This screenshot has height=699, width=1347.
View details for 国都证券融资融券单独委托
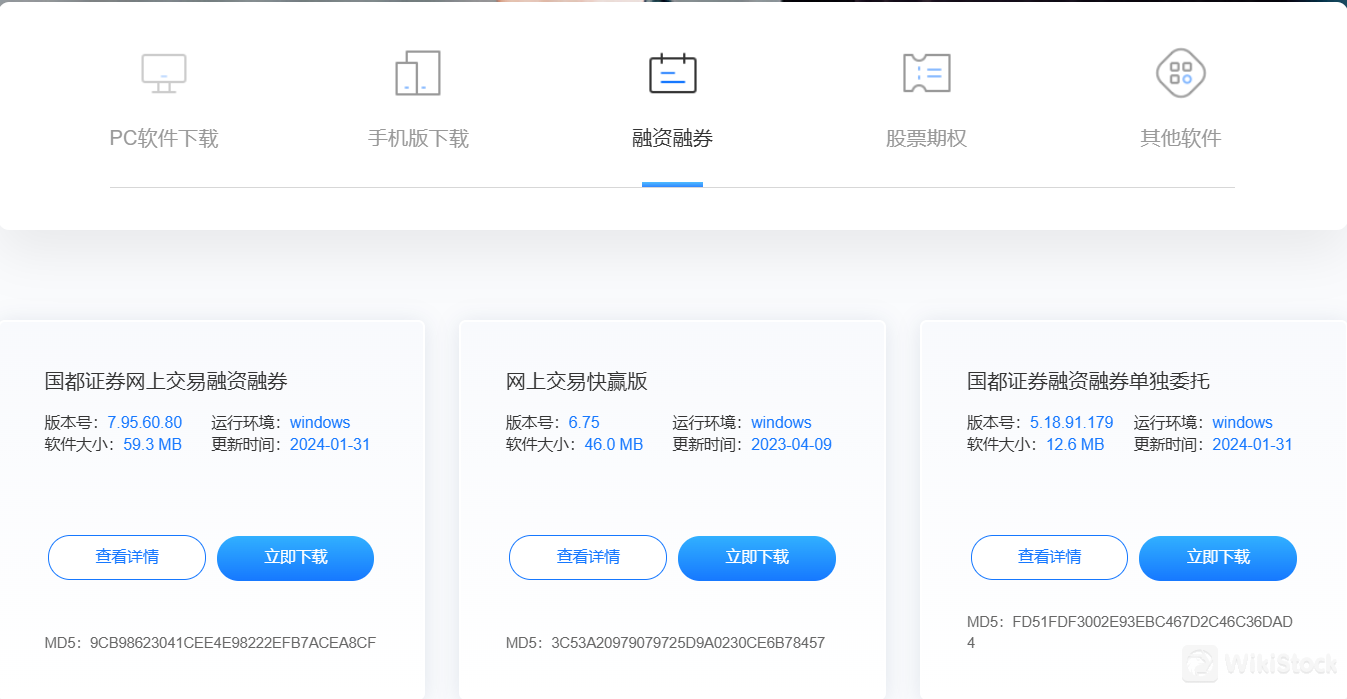click(x=1049, y=558)
